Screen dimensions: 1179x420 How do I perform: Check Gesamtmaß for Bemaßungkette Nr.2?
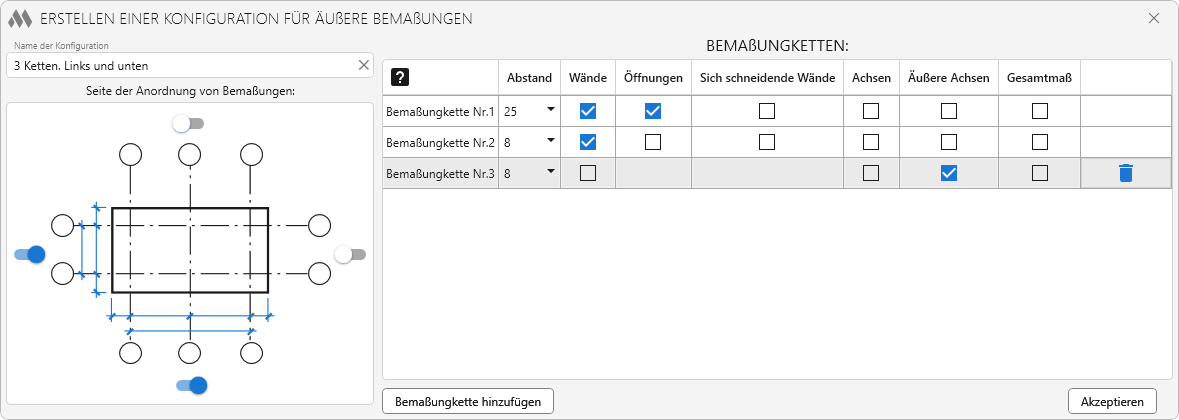pyautogui.click(x=1040, y=142)
